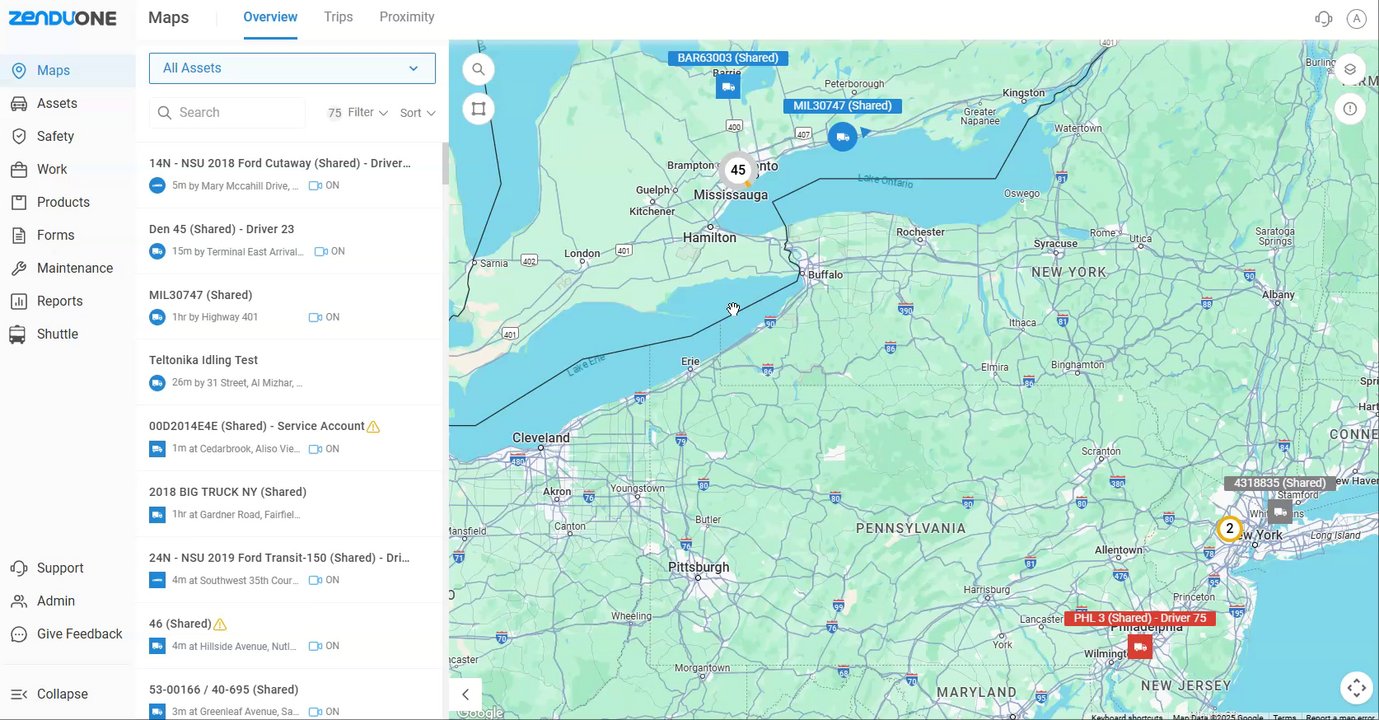Screen dimensions: 1379x720
Task: Click the Shuttle bus icon
Action: pyautogui.click(x=18, y=334)
